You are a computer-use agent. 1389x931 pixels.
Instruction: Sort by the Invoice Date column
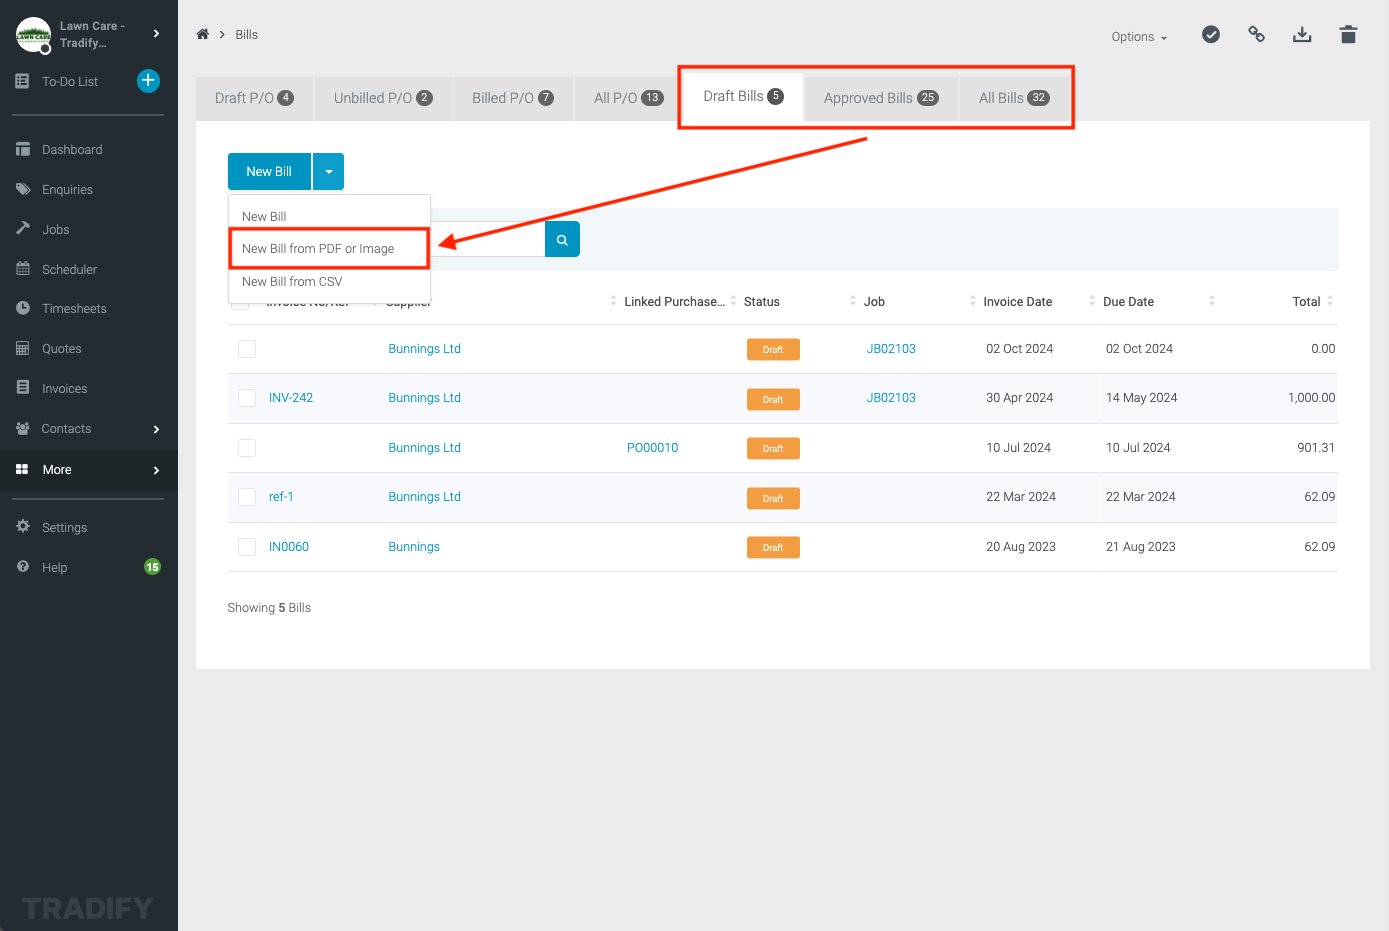[x=1017, y=301]
